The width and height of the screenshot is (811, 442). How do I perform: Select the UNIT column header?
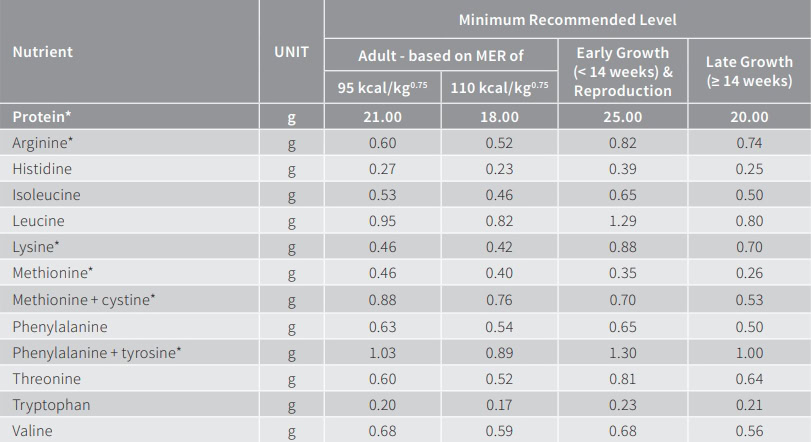coord(291,52)
